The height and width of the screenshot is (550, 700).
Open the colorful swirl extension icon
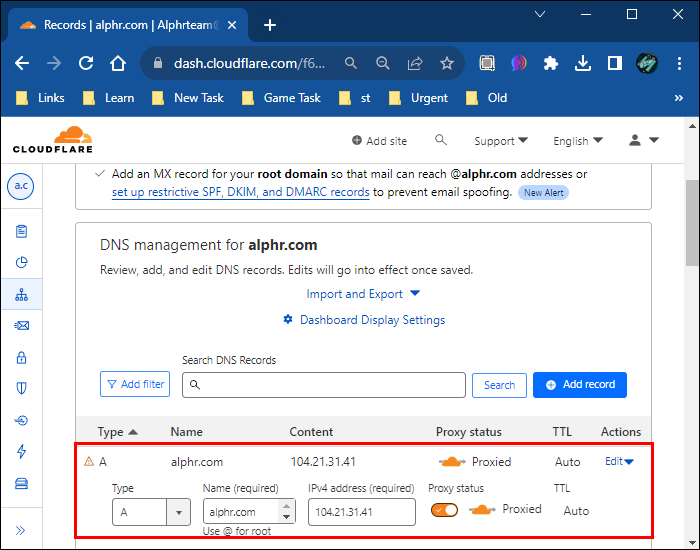[519, 63]
